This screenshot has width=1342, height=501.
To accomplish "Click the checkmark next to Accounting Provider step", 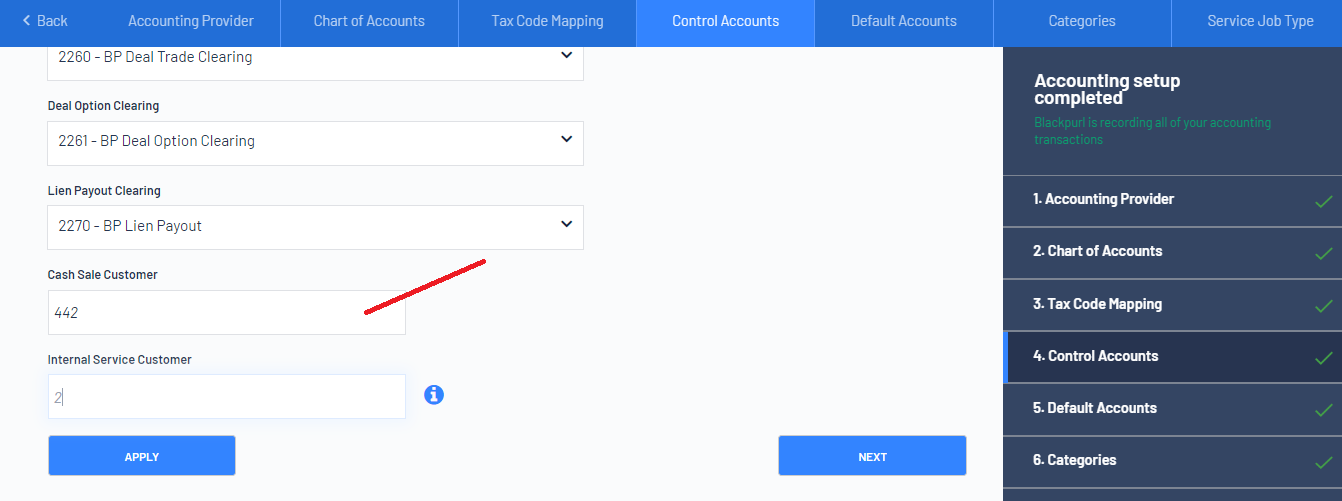I will (1324, 201).
